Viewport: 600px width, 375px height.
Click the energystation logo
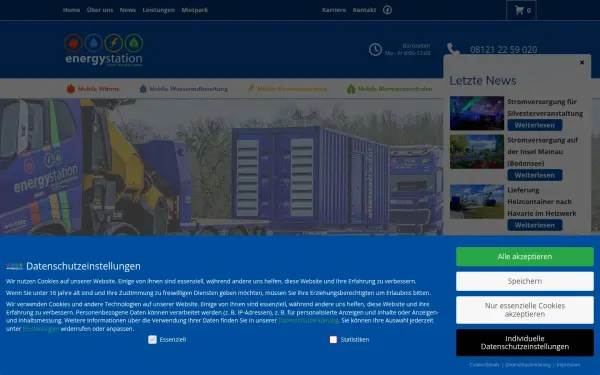click(x=104, y=50)
